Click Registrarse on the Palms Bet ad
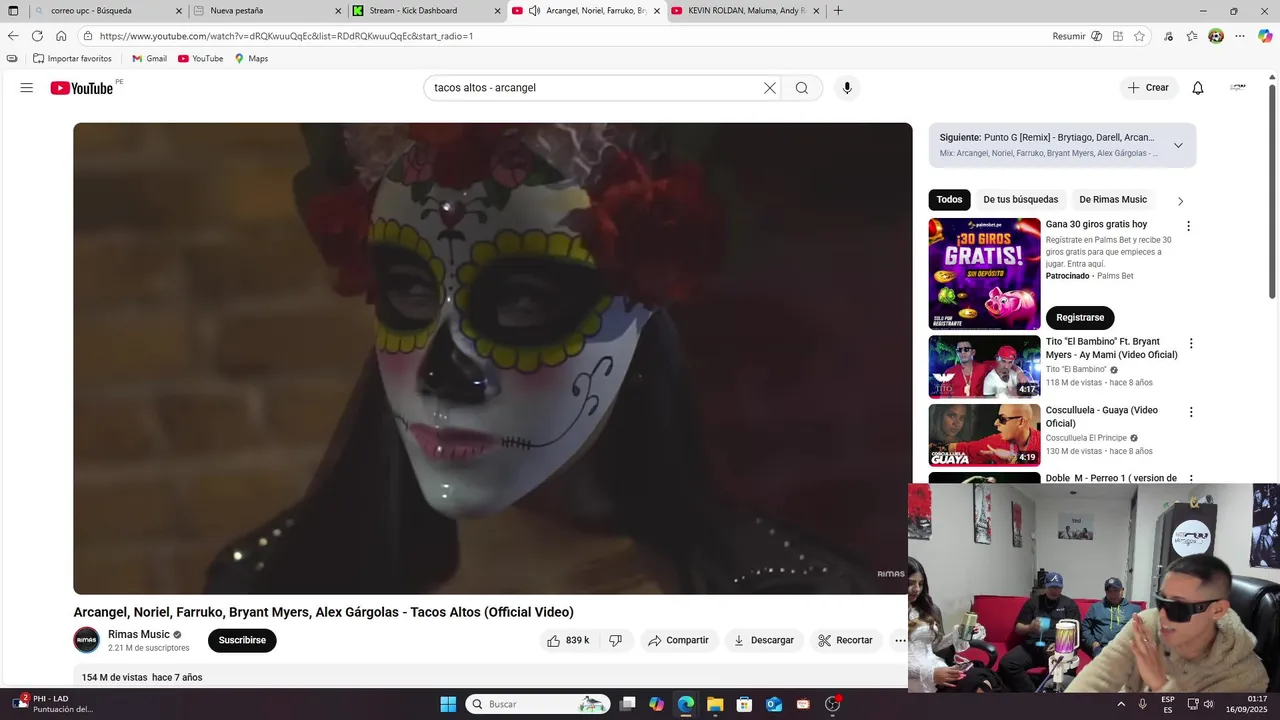The height and width of the screenshot is (720, 1280). (1080, 317)
